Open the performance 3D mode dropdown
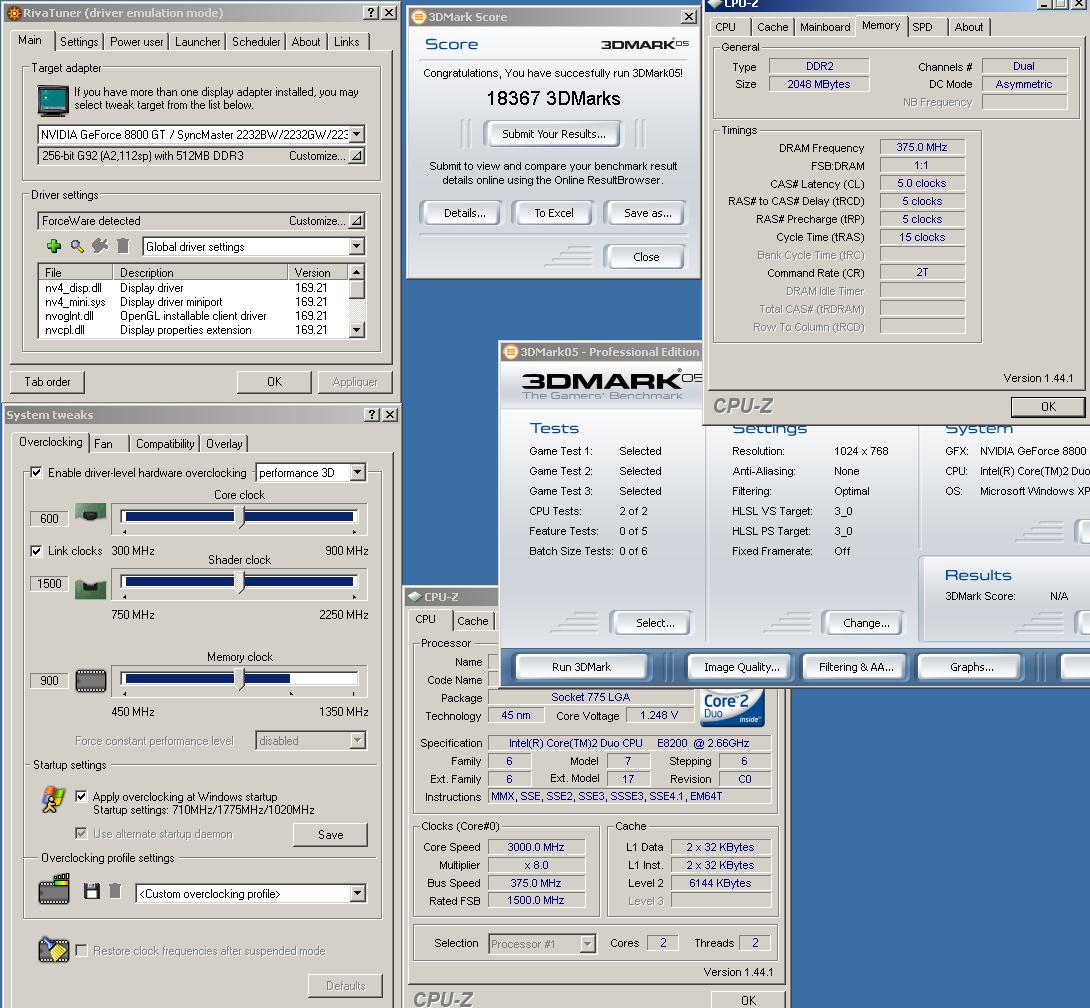 (357, 473)
